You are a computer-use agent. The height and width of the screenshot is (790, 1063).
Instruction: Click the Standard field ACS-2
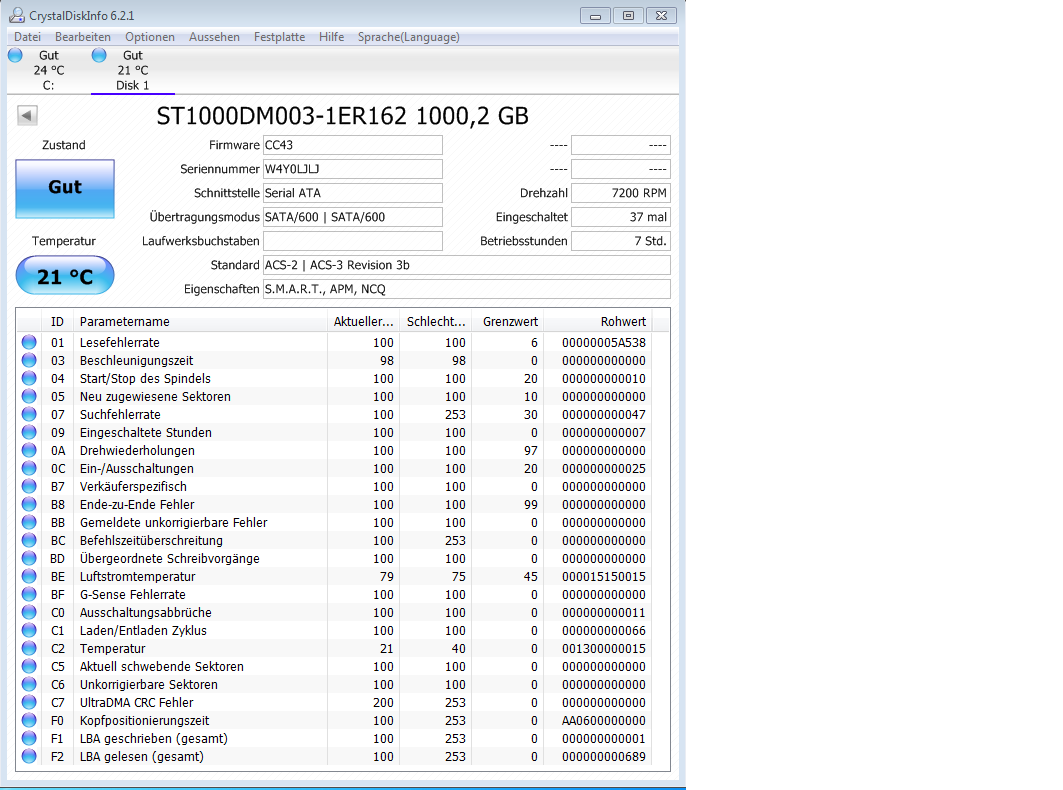[x=466, y=265]
